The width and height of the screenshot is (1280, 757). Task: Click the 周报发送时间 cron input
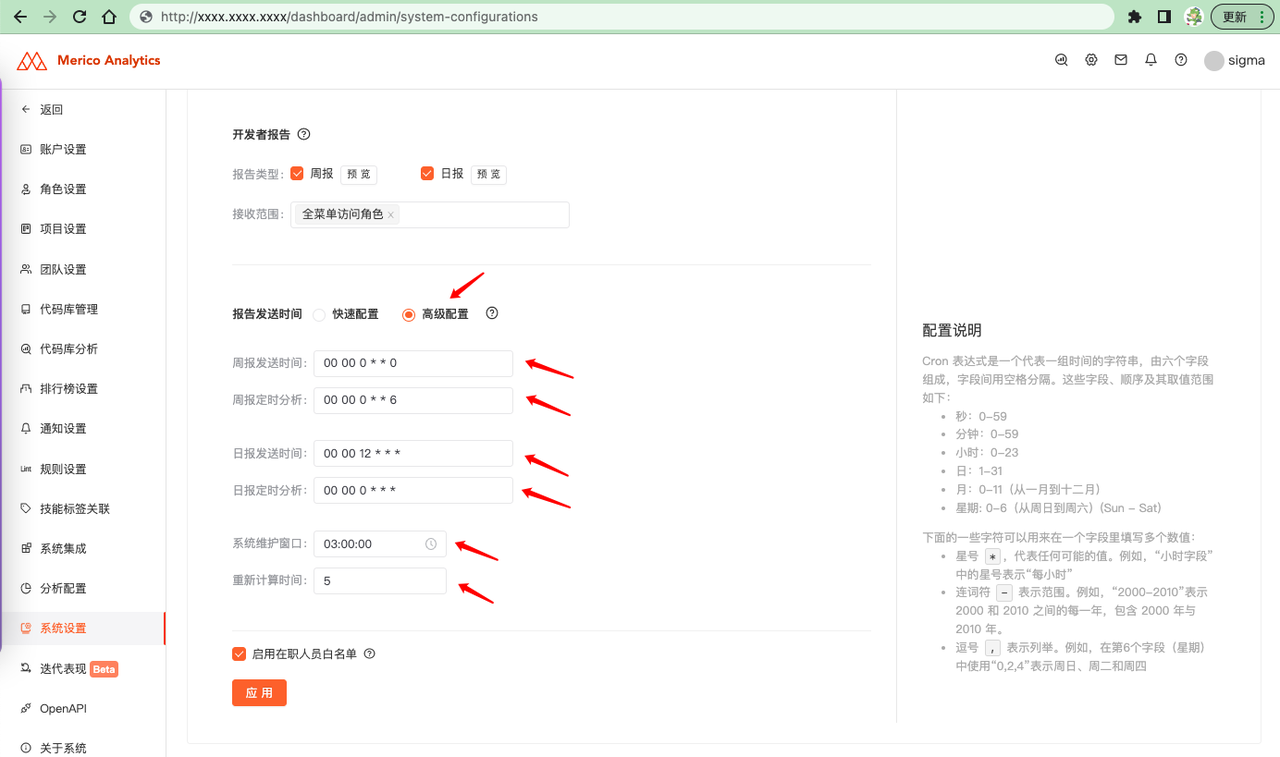tap(413, 363)
